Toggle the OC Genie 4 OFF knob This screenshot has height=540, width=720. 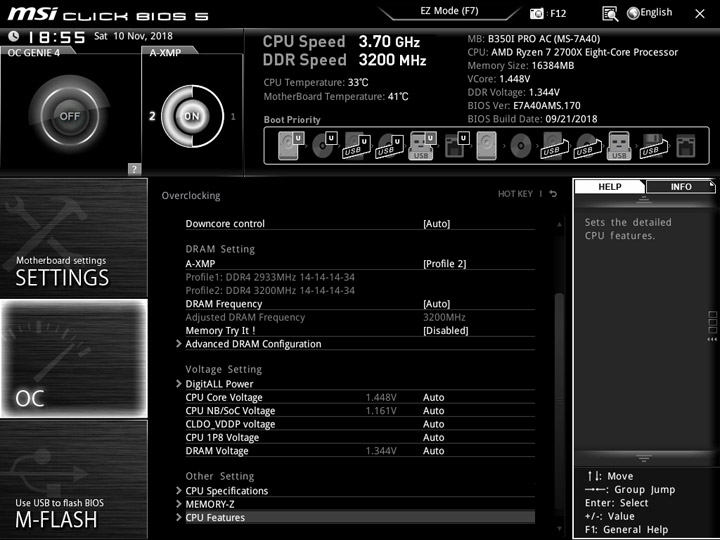69,116
